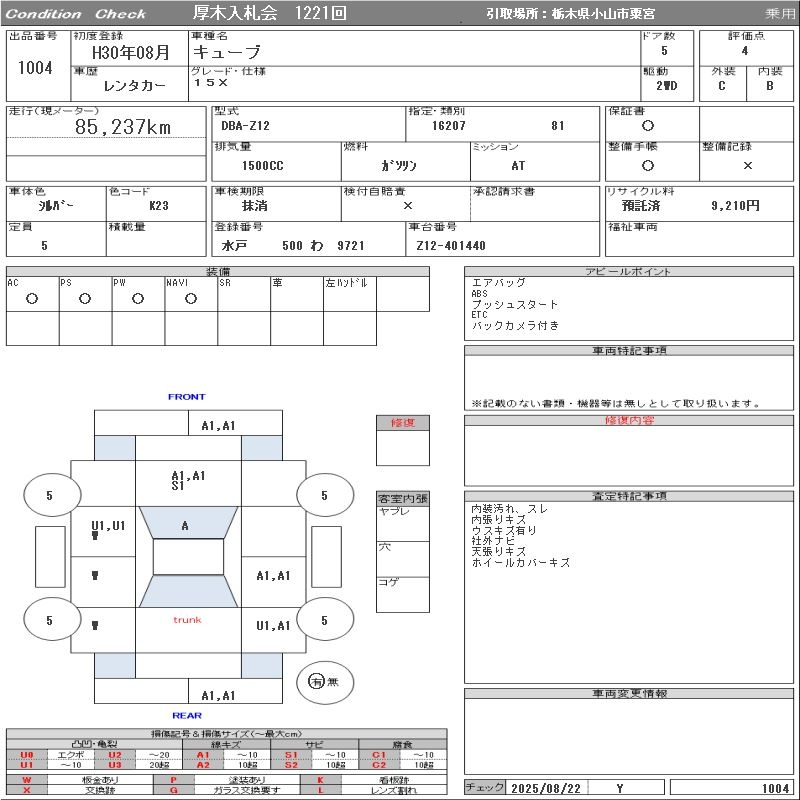
Task: Click the body color シルバー
Action: click(x=56, y=206)
